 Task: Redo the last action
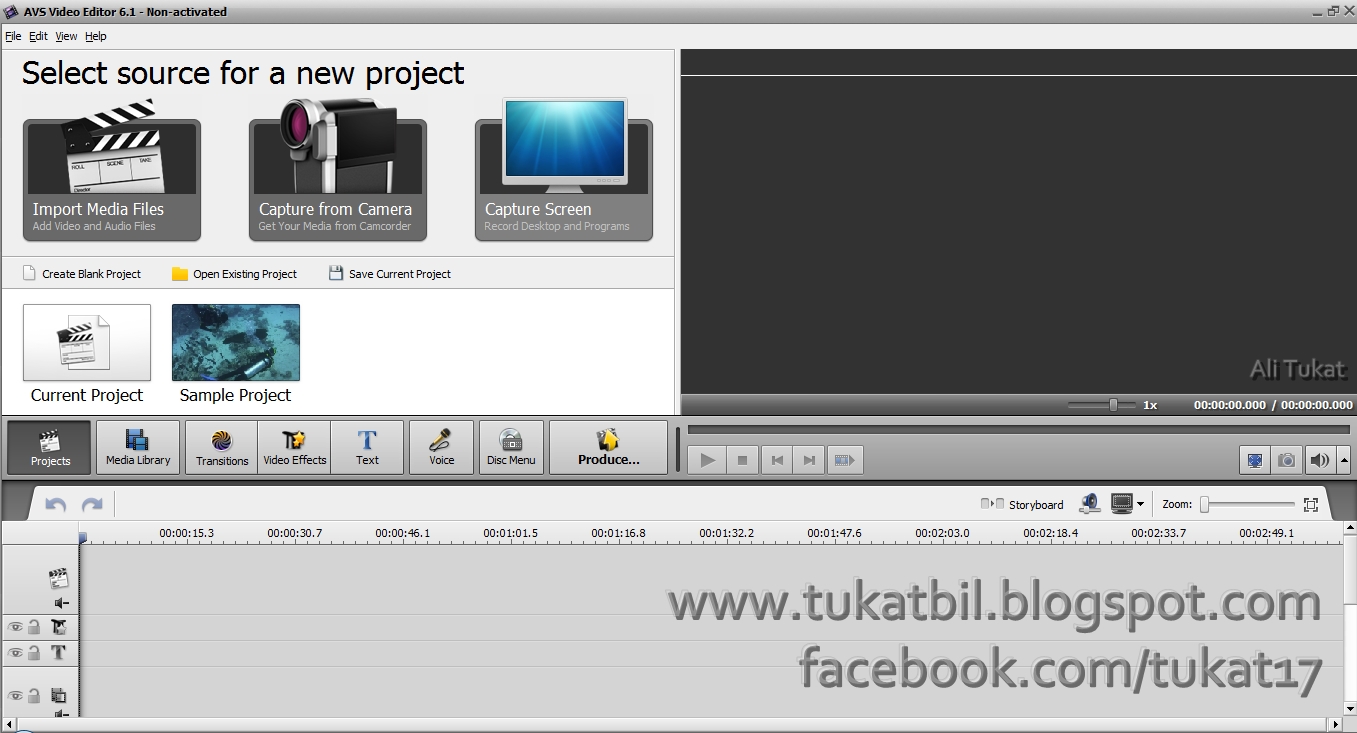click(92, 505)
